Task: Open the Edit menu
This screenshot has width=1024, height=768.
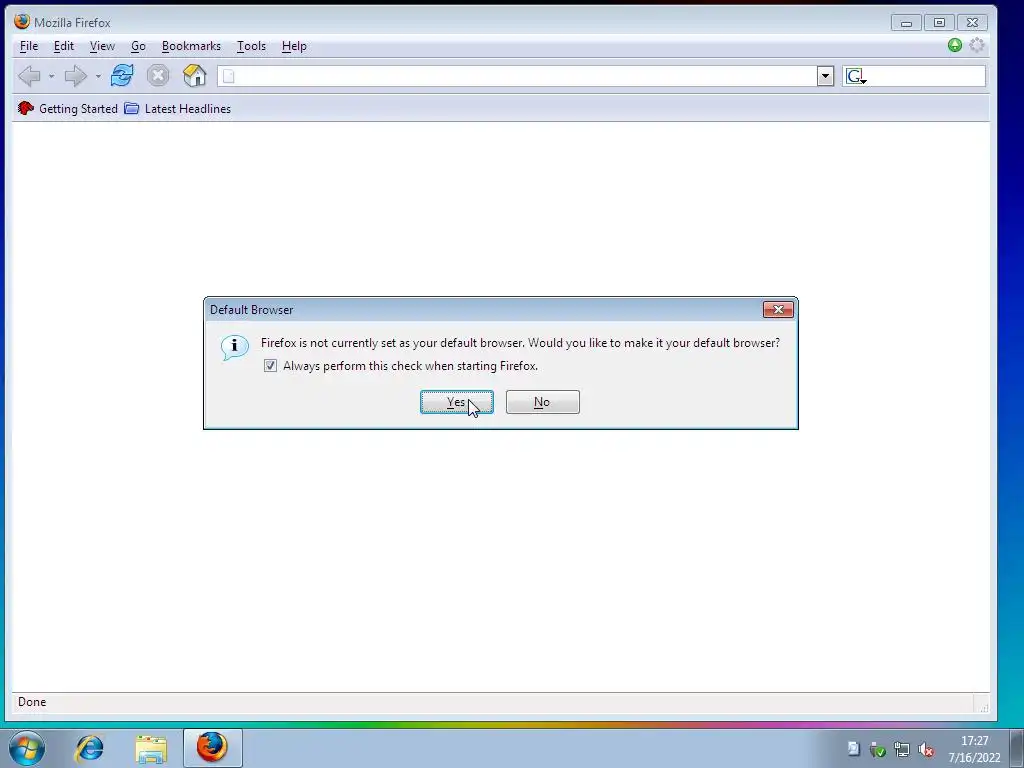Action: click(63, 46)
